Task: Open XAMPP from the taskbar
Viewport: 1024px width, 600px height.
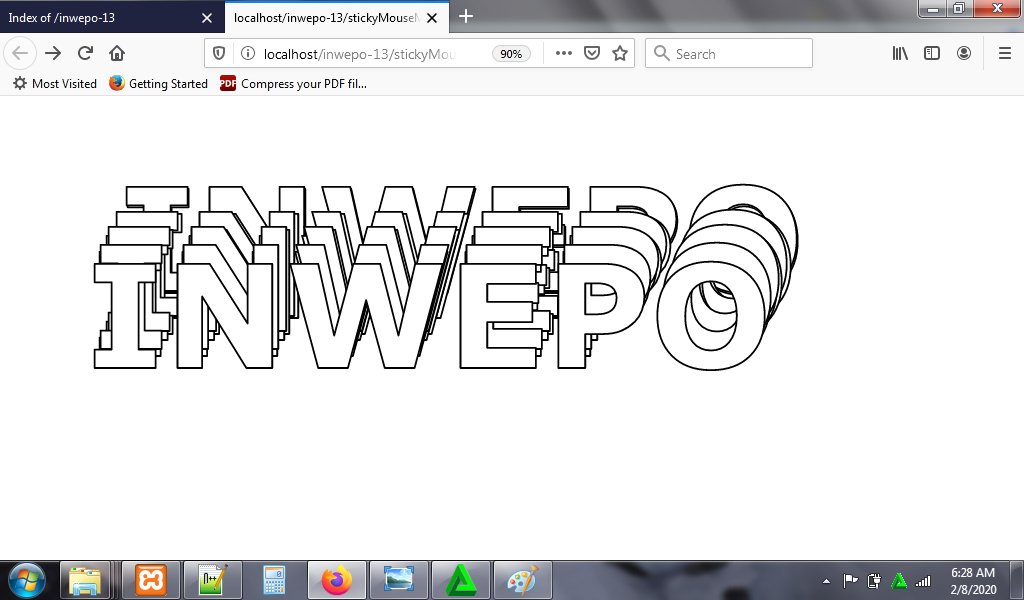Action: point(151,580)
